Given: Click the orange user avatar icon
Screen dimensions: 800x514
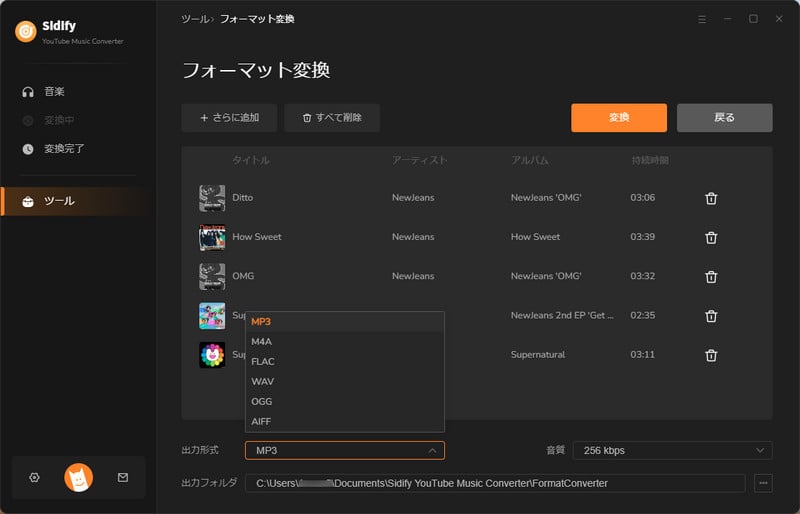Looking at the screenshot, I should [x=79, y=478].
